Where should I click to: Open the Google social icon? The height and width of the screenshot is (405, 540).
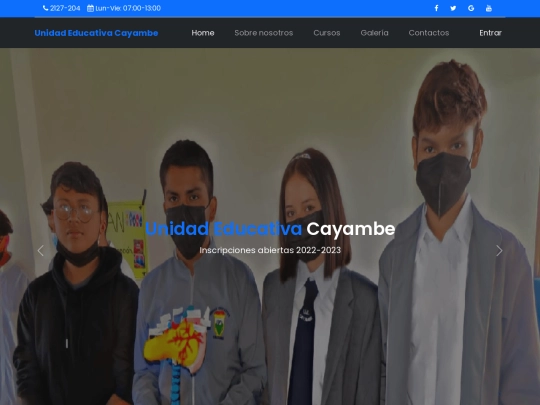471,8
